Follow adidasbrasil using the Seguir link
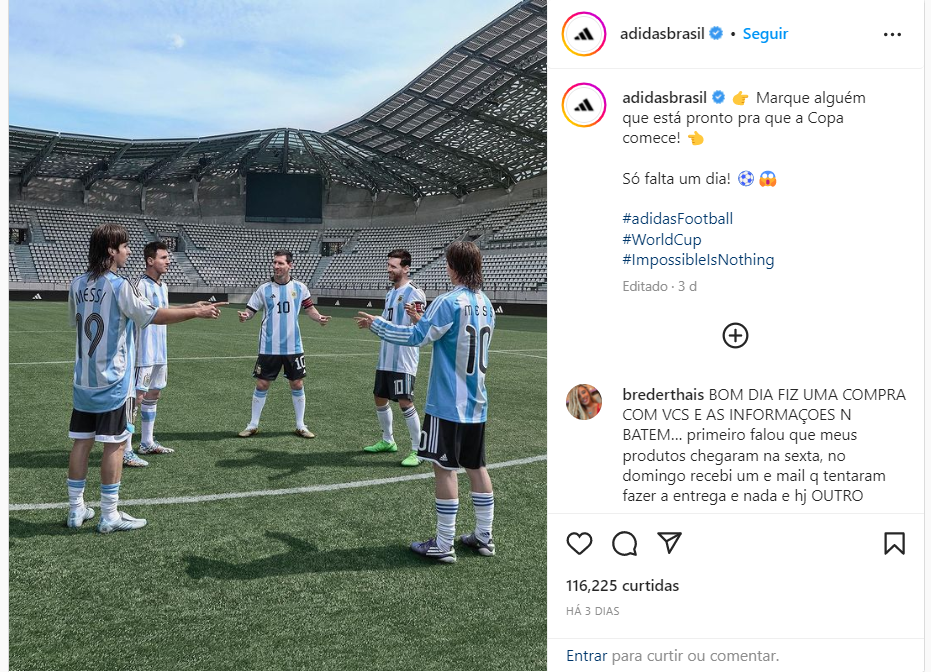 coord(765,34)
